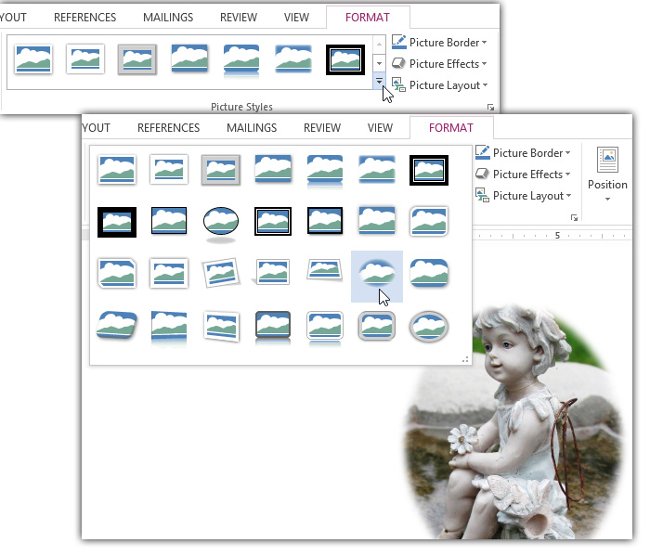Apply Rounded Diagonal Corner White style
Image resolution: width=650 pixels, height=556 pixels.
click(429, 221)
